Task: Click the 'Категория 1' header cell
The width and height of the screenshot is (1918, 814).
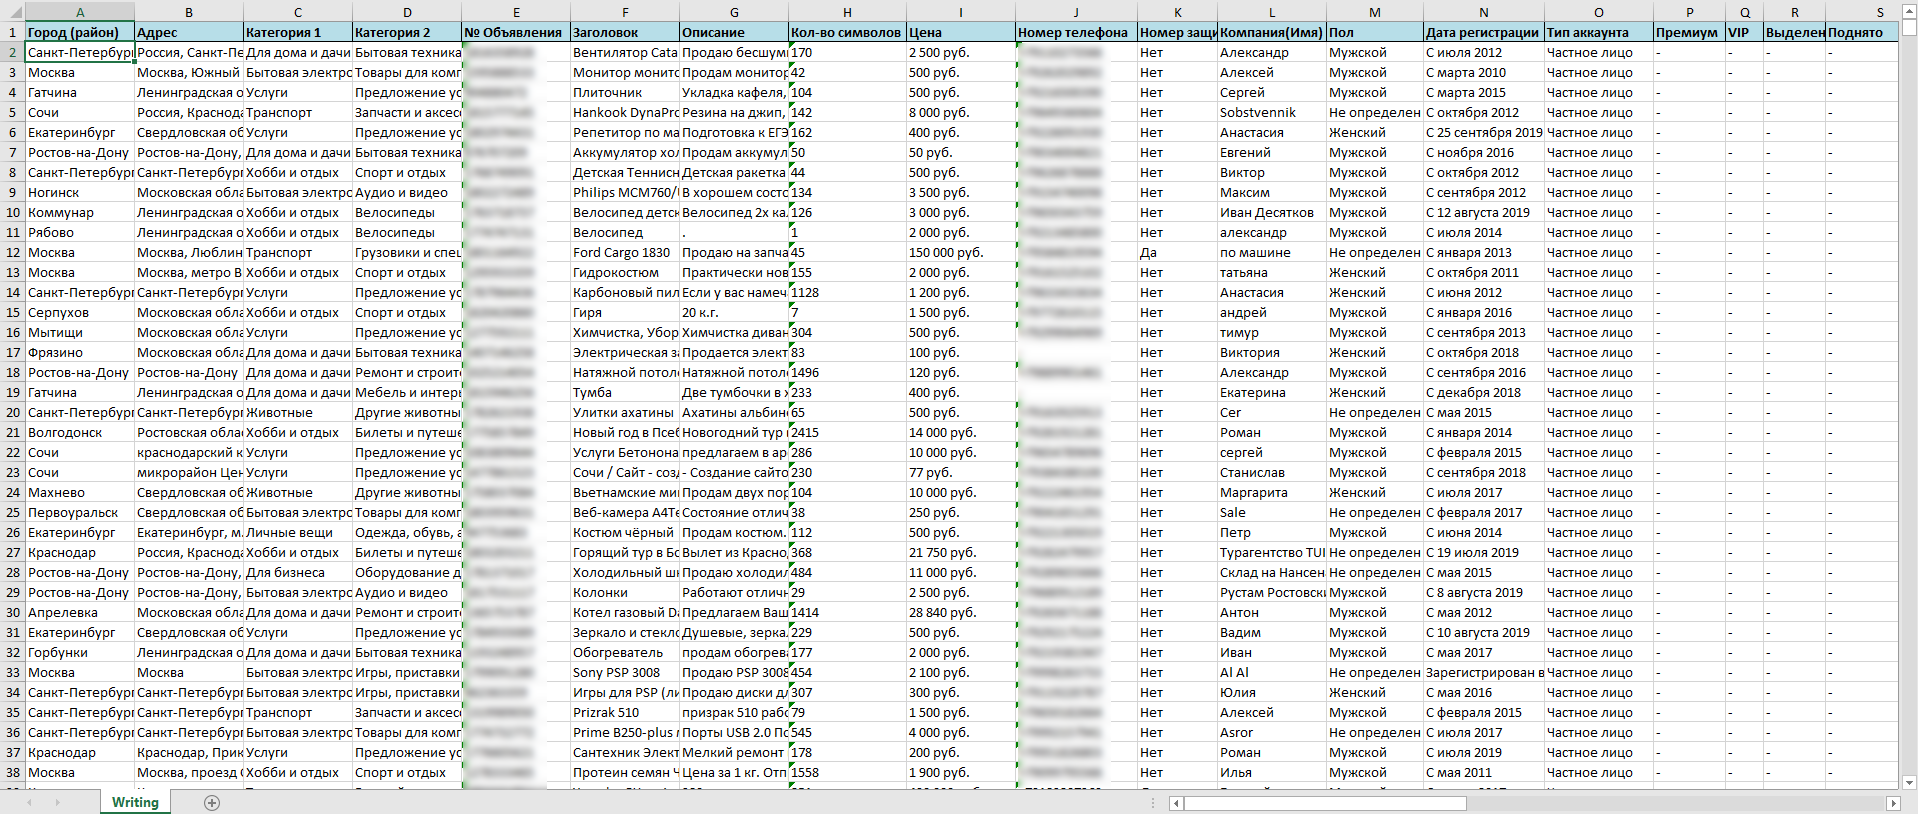Action: (x=297, y=32)
